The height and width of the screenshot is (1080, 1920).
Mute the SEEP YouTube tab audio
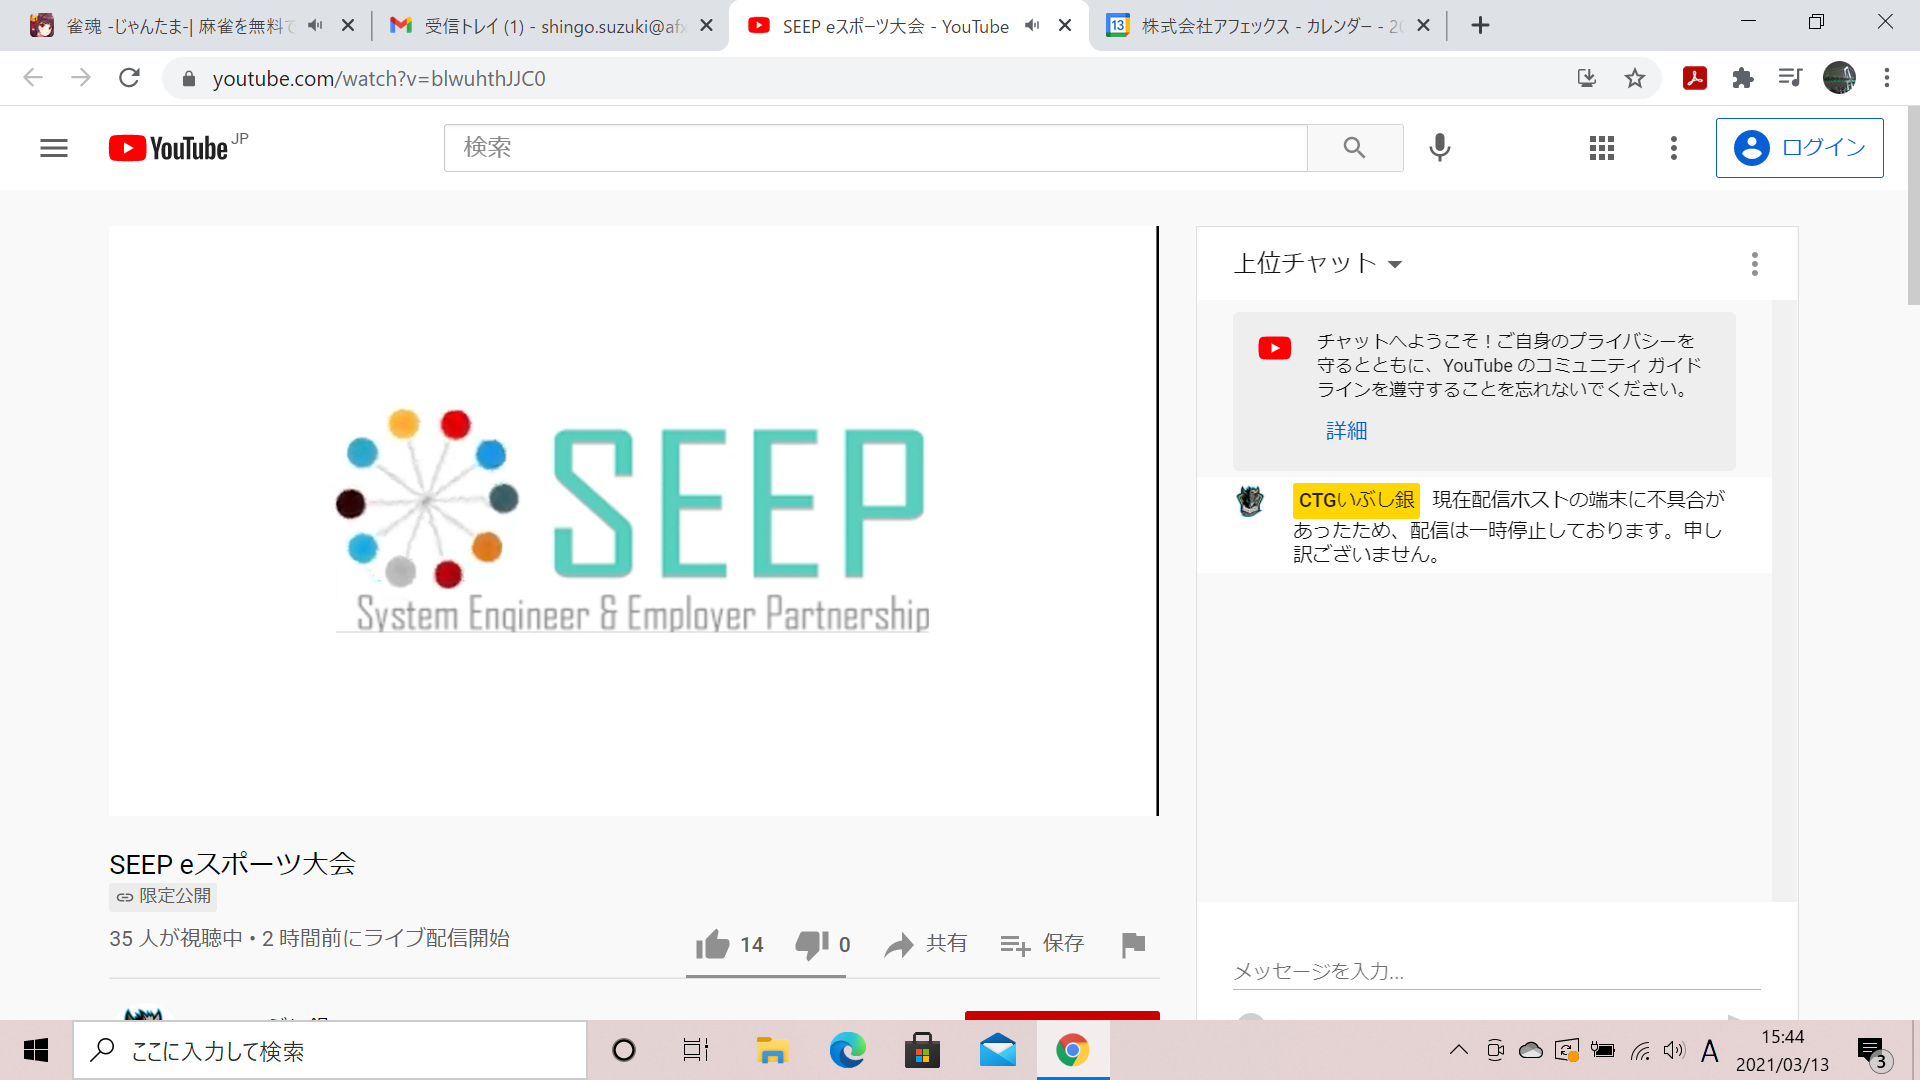tap(1032, 26)
